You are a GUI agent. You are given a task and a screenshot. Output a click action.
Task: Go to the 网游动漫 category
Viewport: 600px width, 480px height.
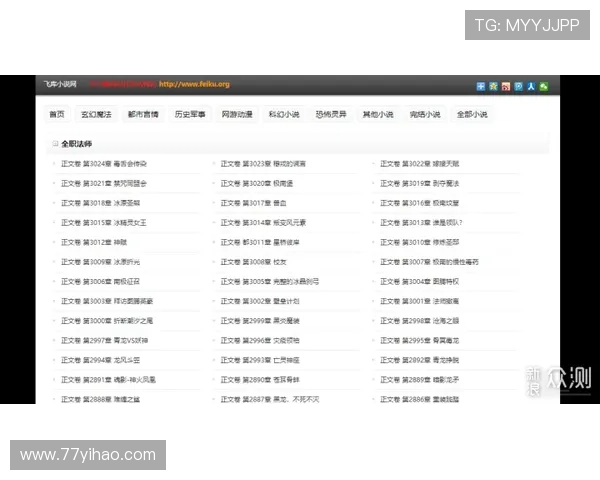point(237,114)
